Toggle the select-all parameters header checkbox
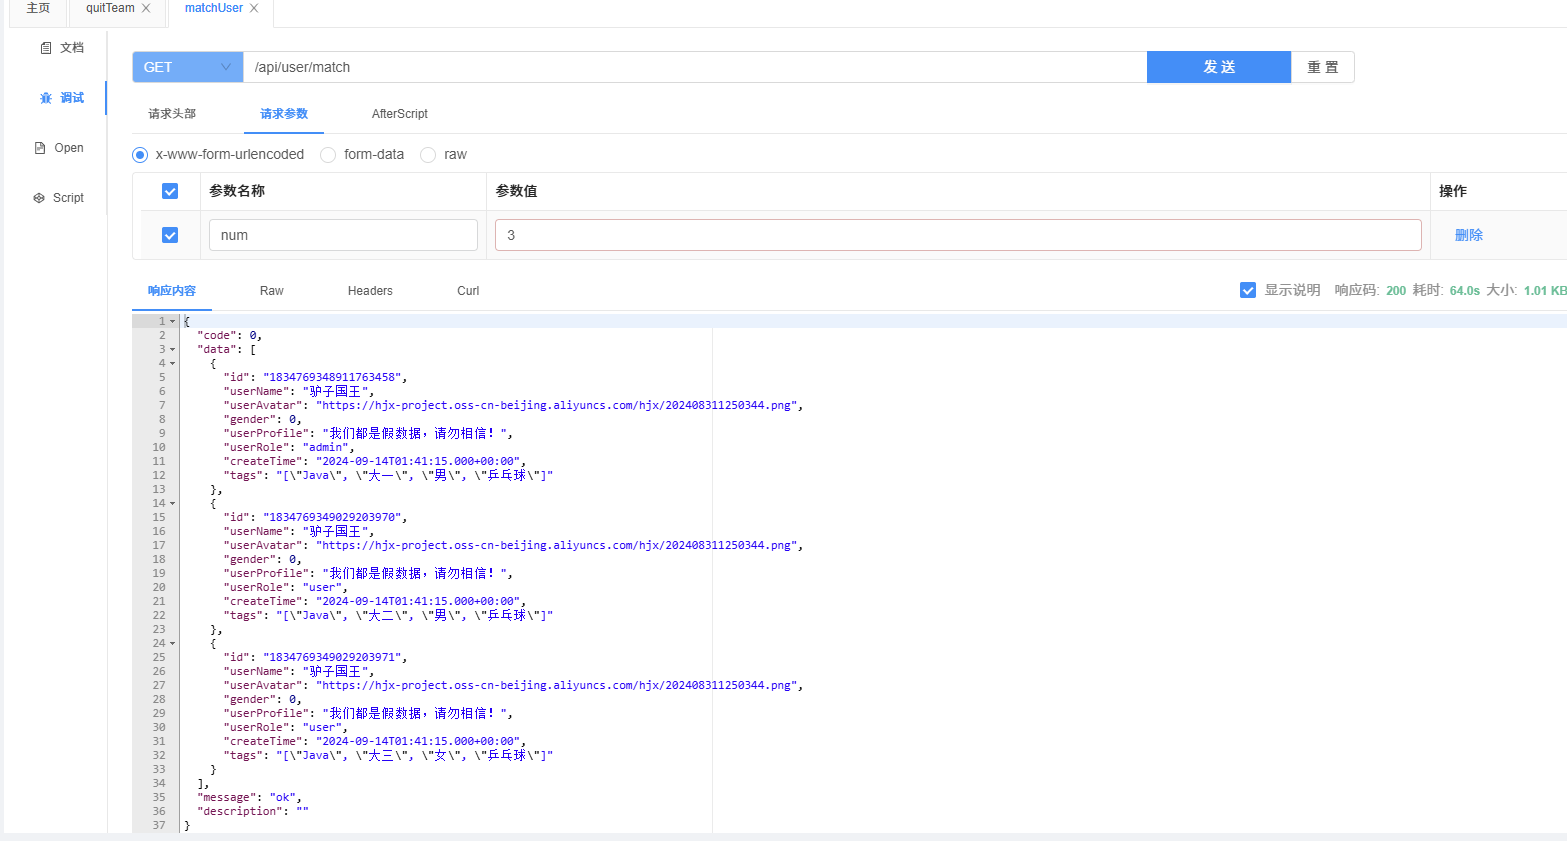 click(170, 191)
